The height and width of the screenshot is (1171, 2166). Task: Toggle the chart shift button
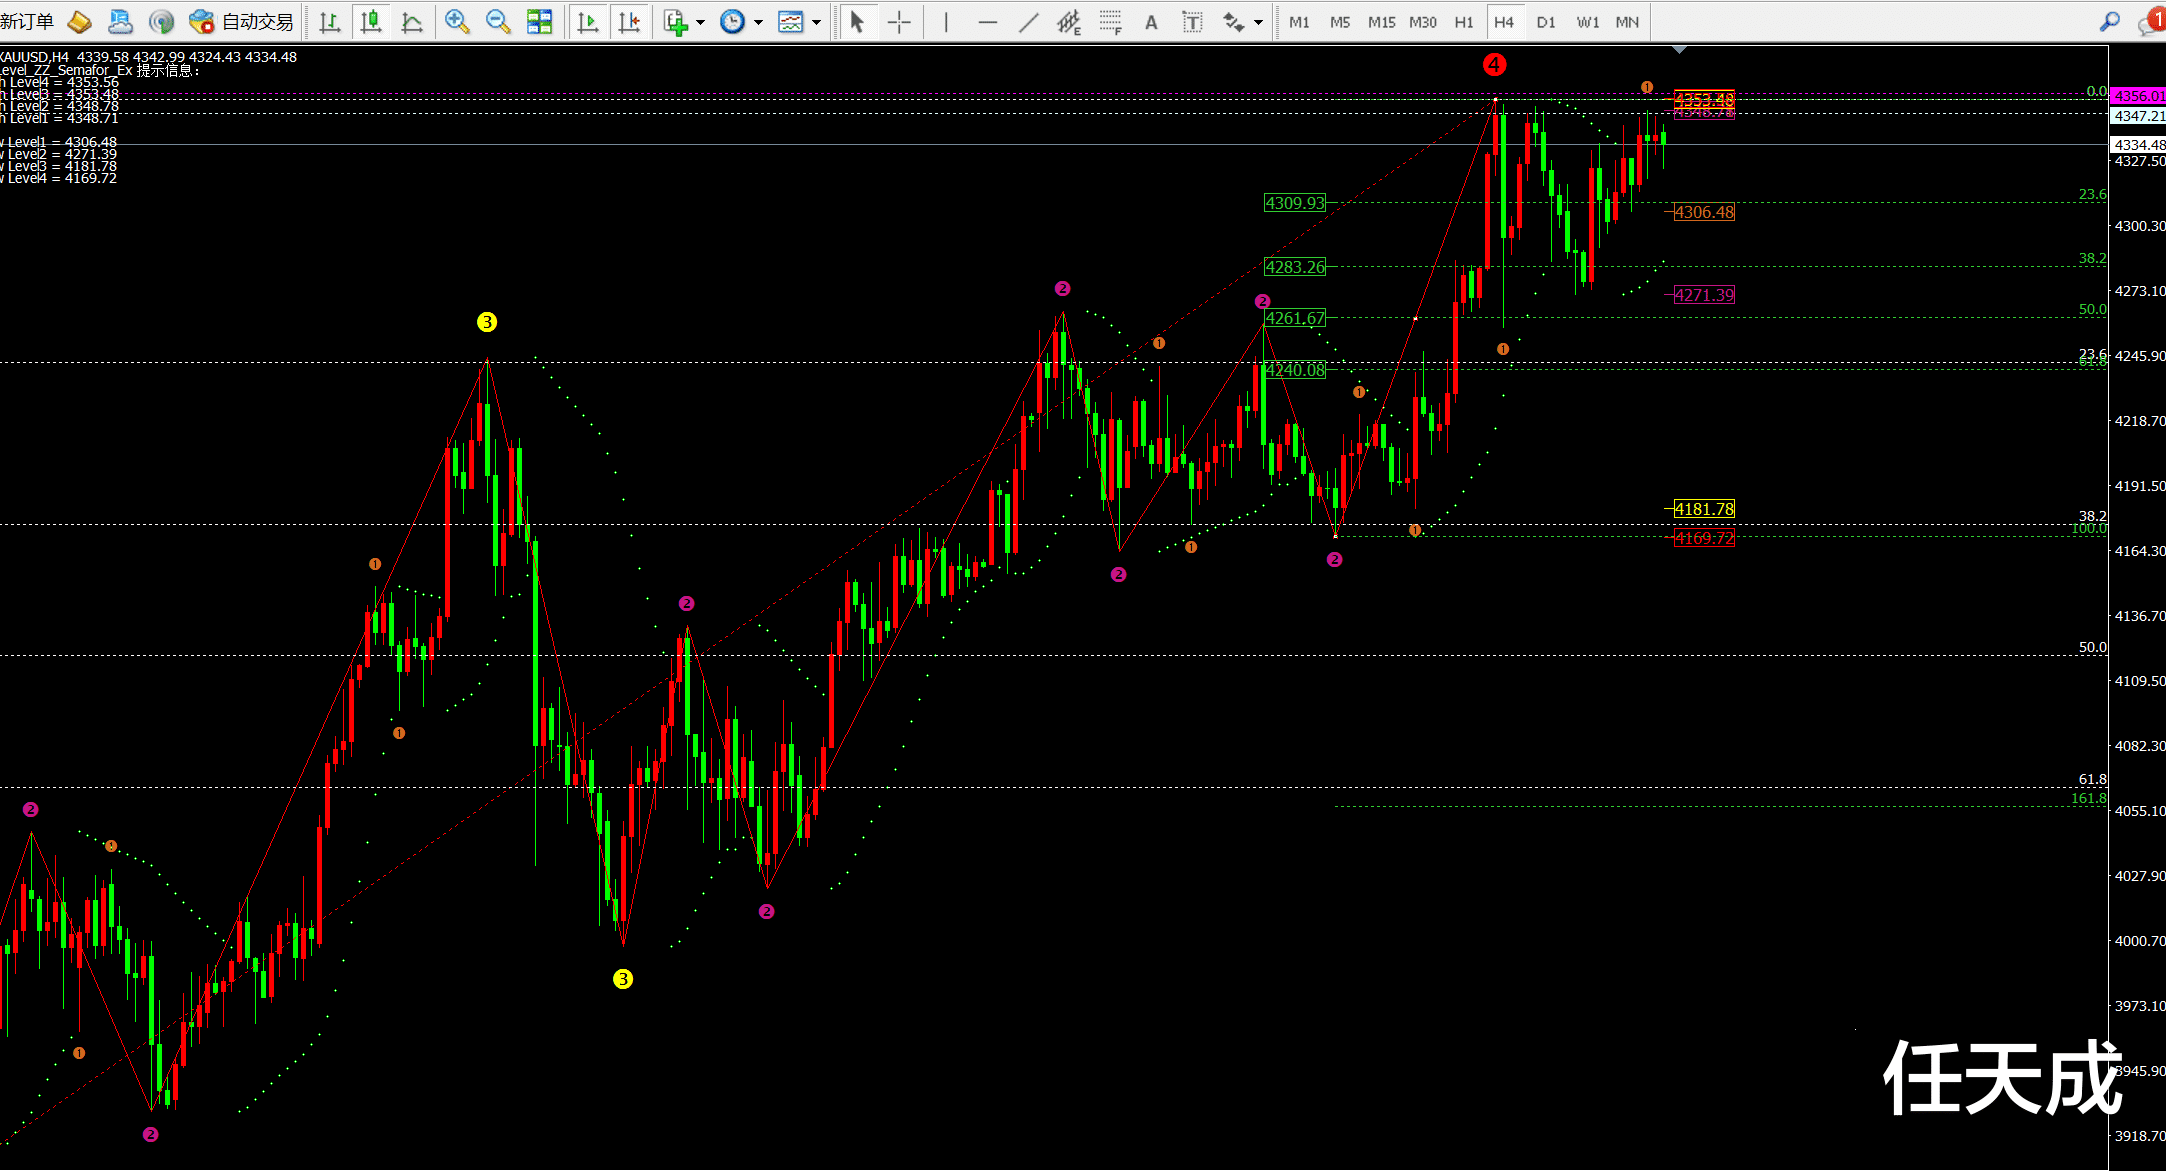(629, 21)
